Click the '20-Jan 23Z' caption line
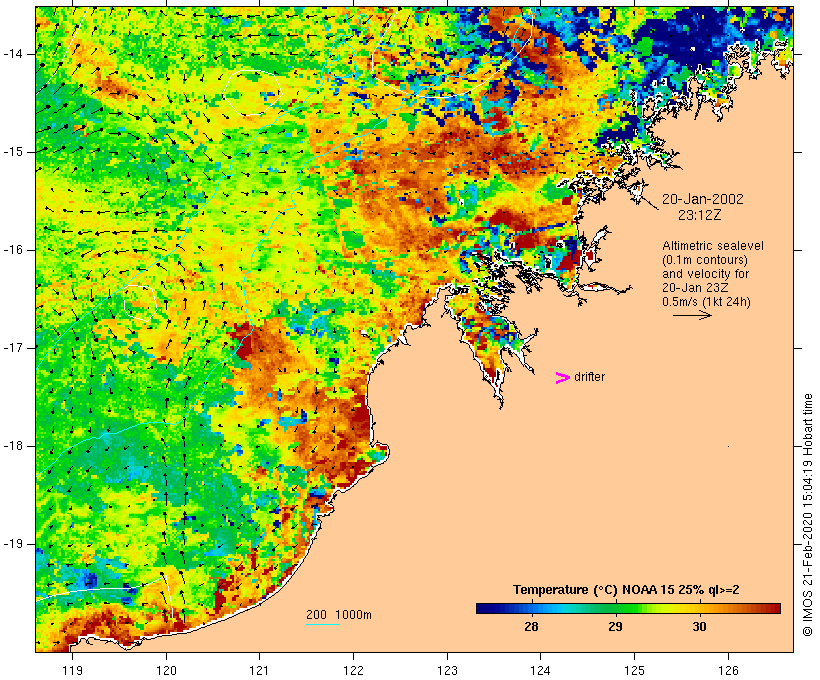 coord(695,288)
